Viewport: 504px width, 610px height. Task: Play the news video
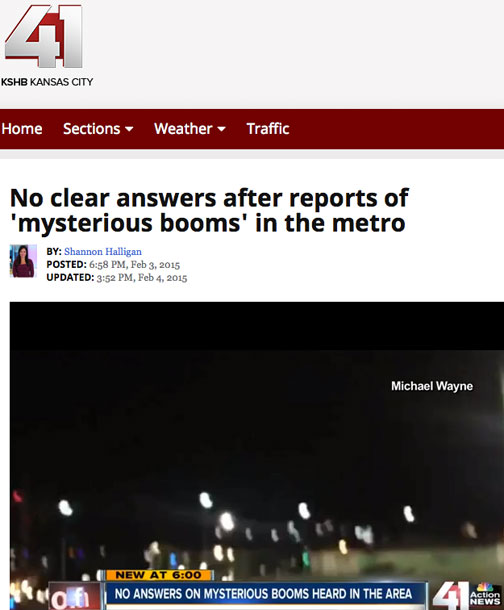pyautogui.click(x=257, y=456)
